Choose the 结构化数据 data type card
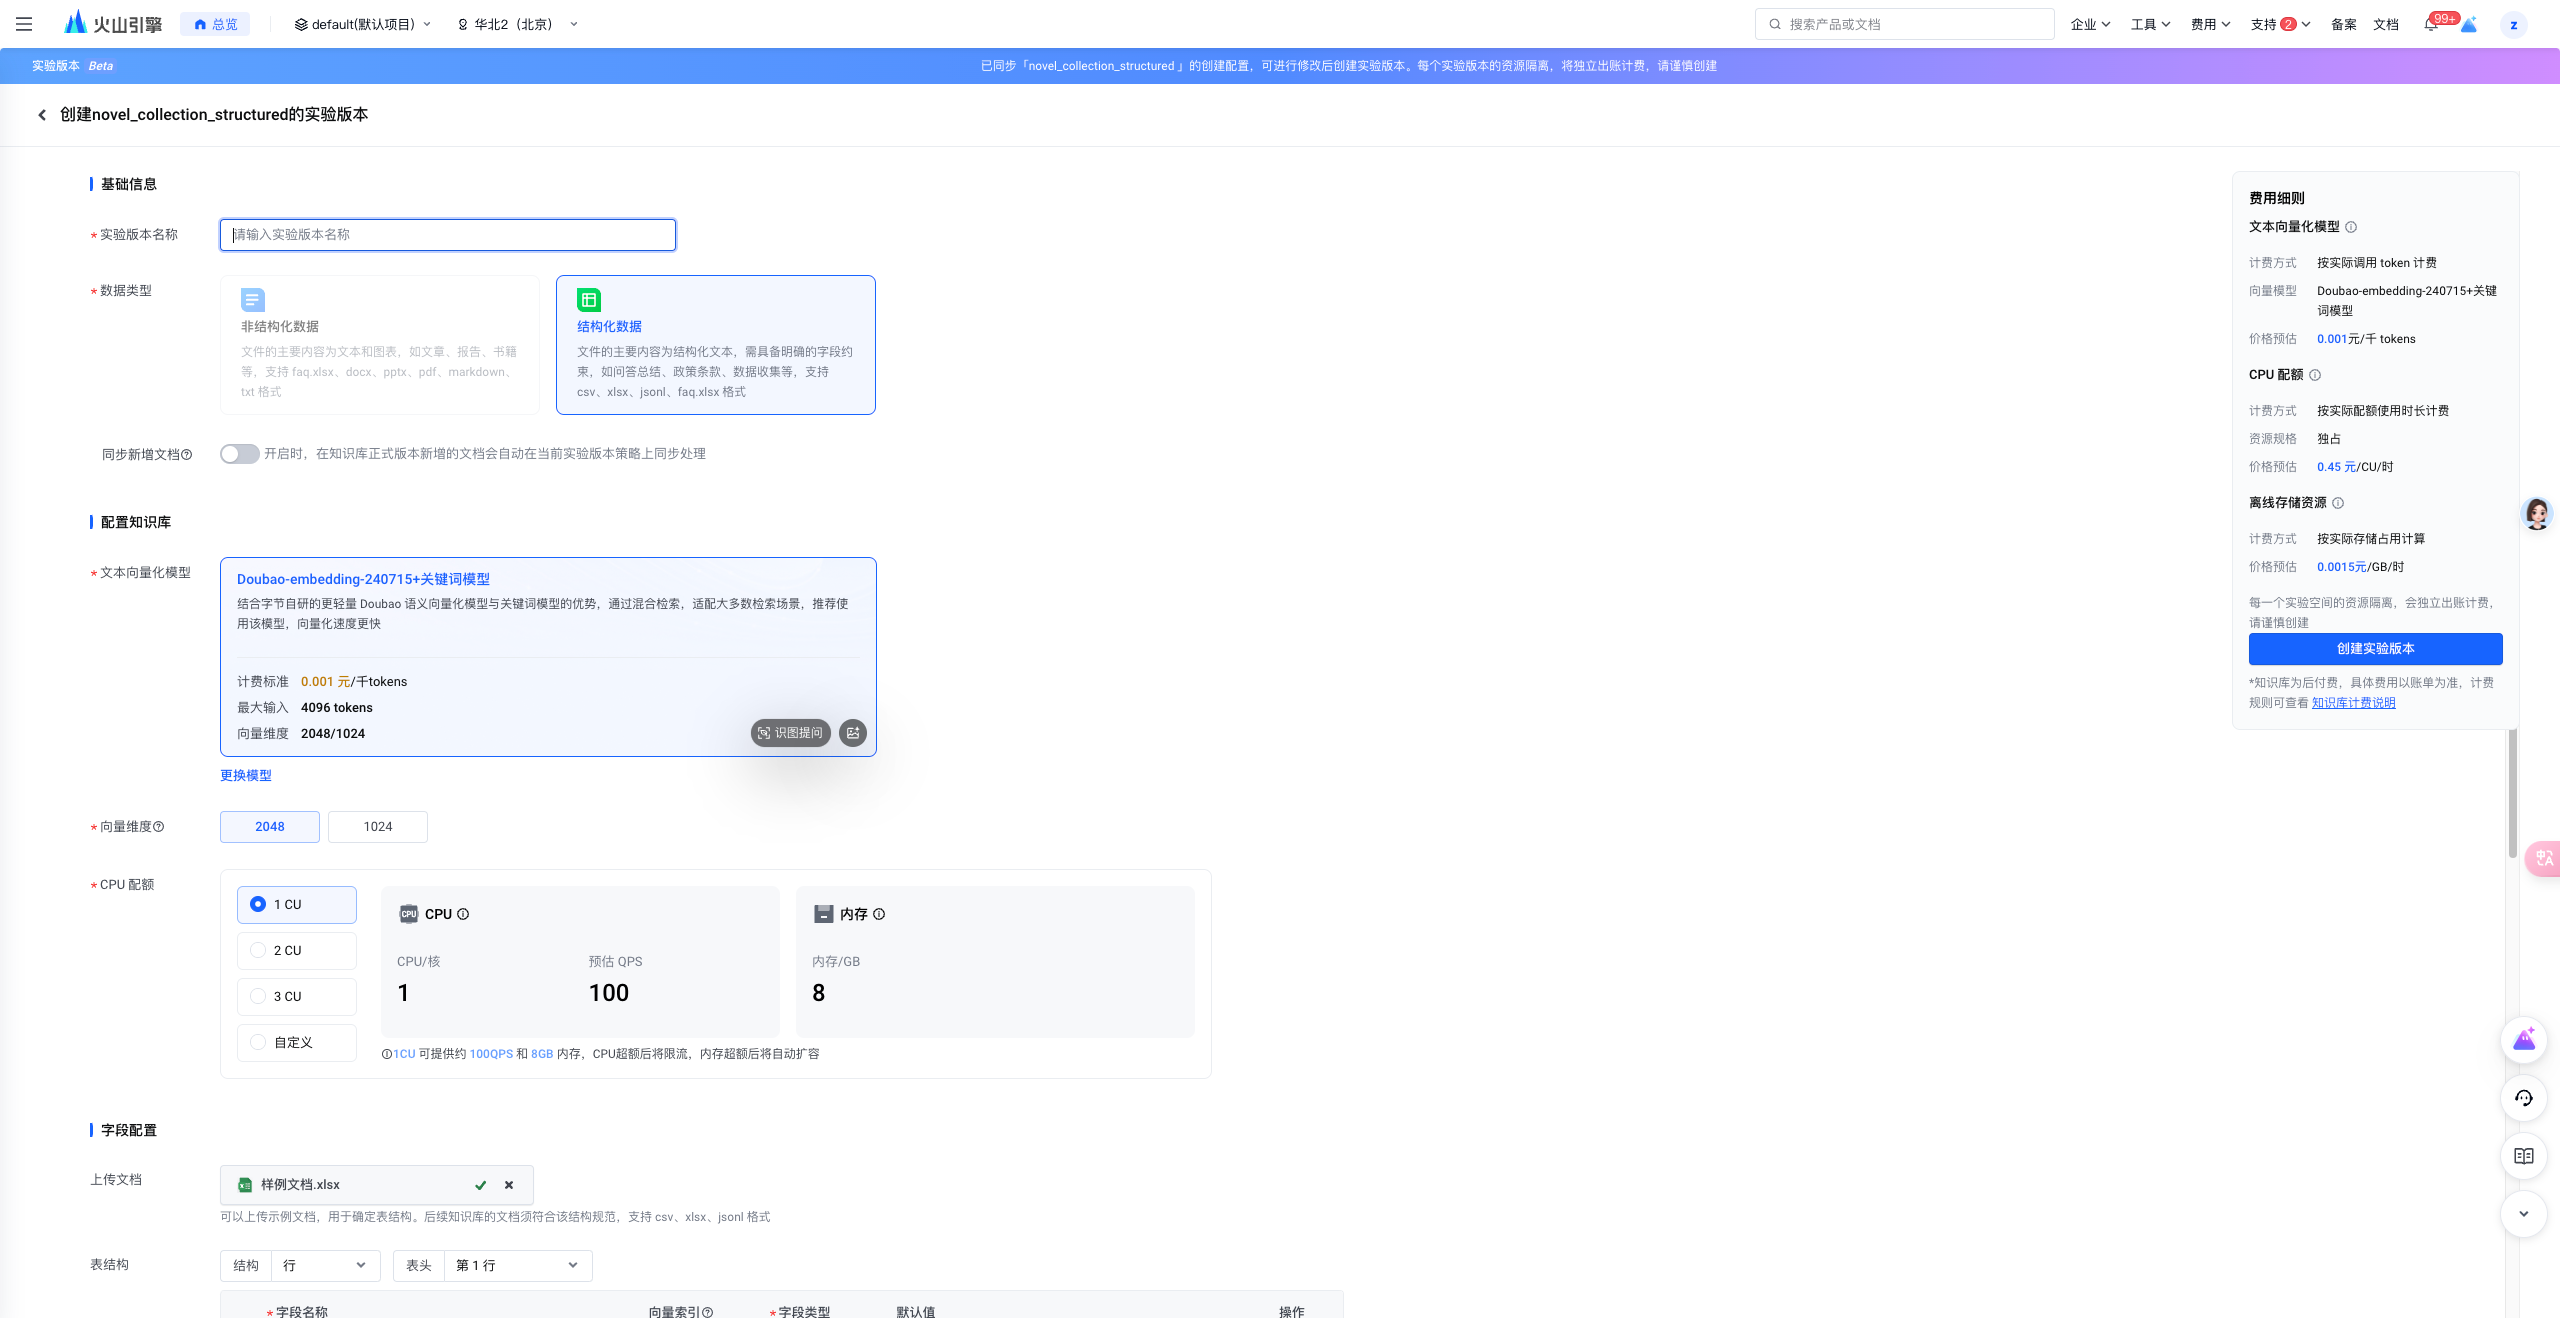Image resolution: width=2560 pixels, height=1318 pixels. tap(716, 345)
